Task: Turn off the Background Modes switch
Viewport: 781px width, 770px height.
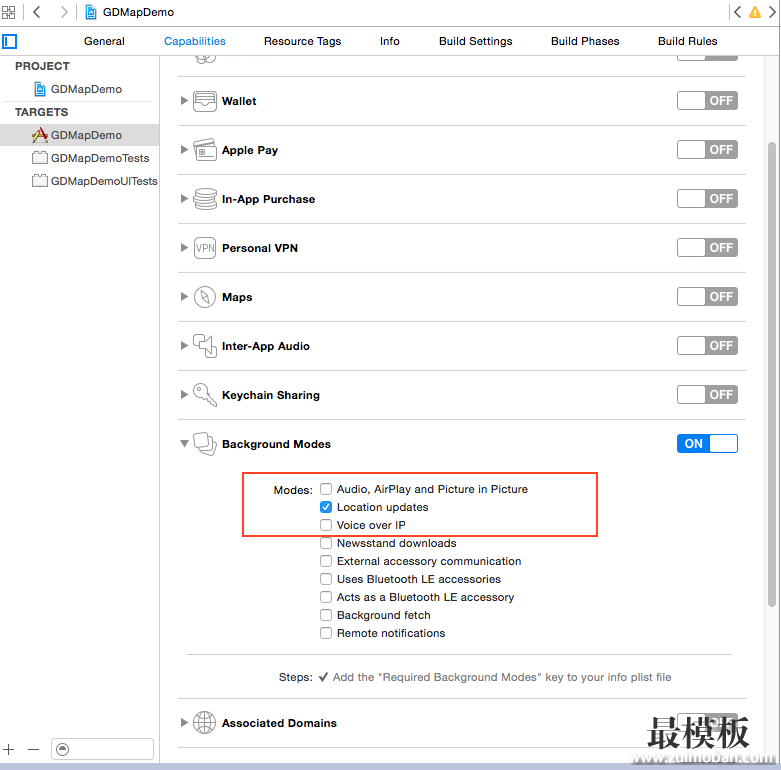Action: coord(707,443)
